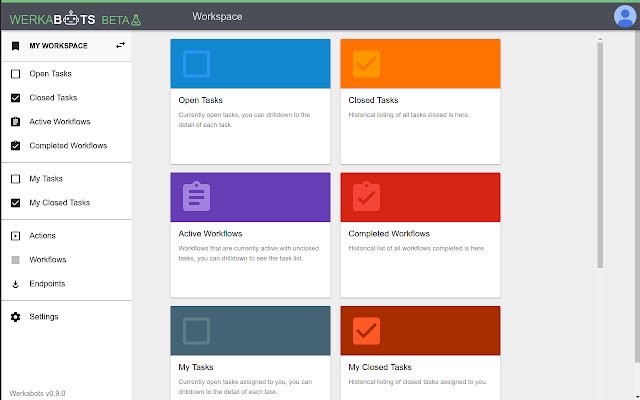The height and width of the screenshot is (400, 640).
Task: Click the My Closed Tasks card checkmark icon
Action: tap(367, 331)
